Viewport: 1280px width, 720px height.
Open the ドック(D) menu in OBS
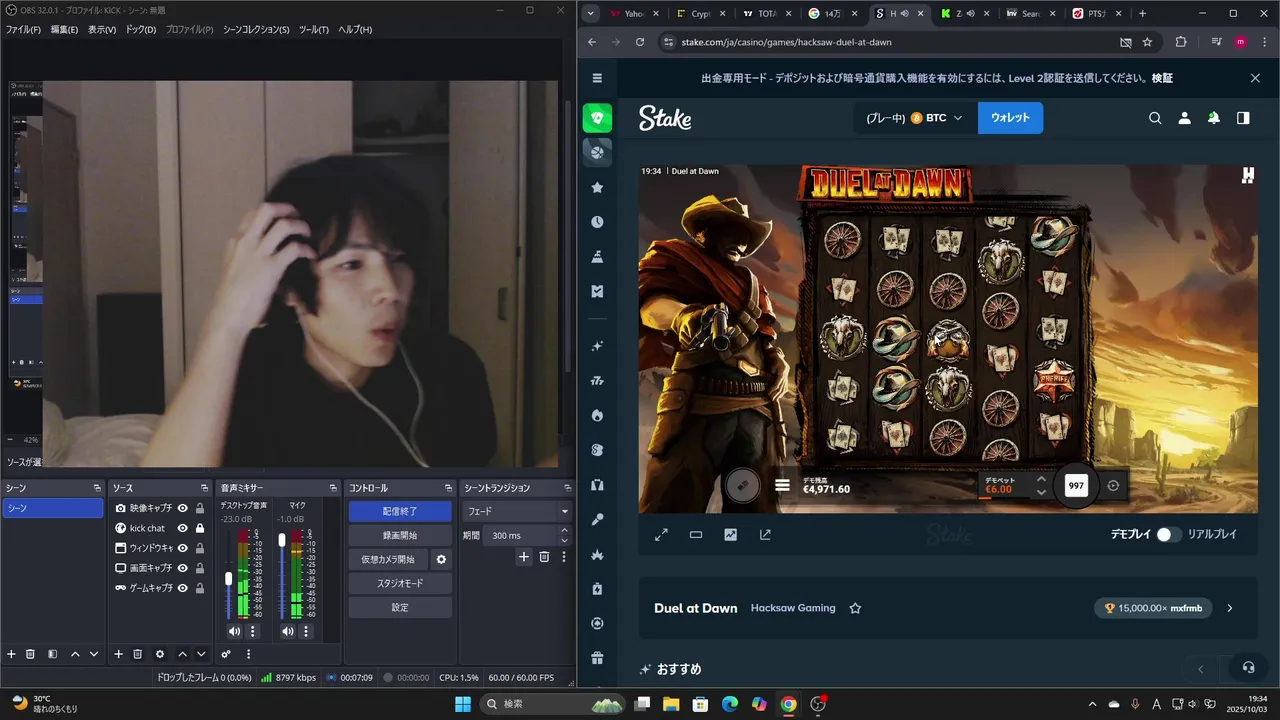[140, 29]
